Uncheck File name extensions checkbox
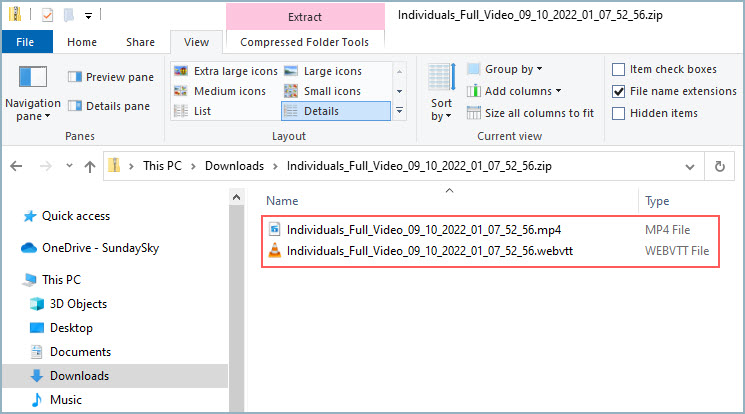Viewport: 745px width, 414px height. click(618, 91)
